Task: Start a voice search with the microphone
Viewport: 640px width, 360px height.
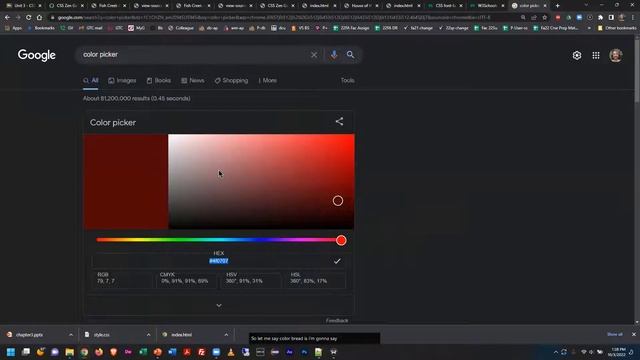Action: pyautogui.click(x=334, y=55)
